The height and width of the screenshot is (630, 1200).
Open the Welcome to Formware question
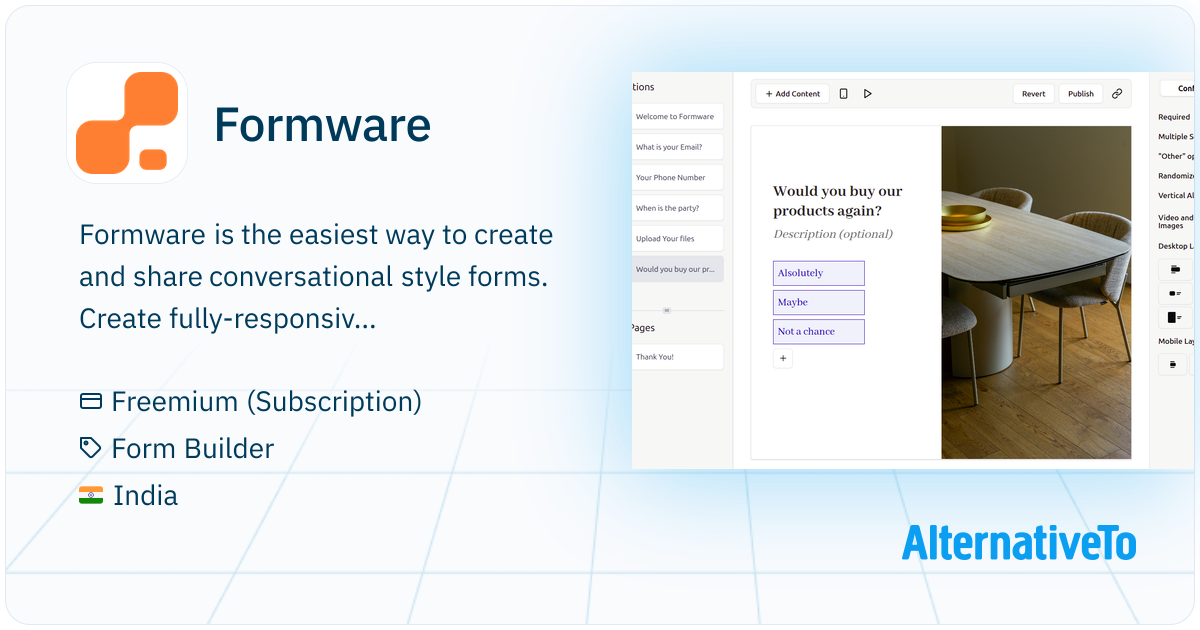(x=677, y=116)
